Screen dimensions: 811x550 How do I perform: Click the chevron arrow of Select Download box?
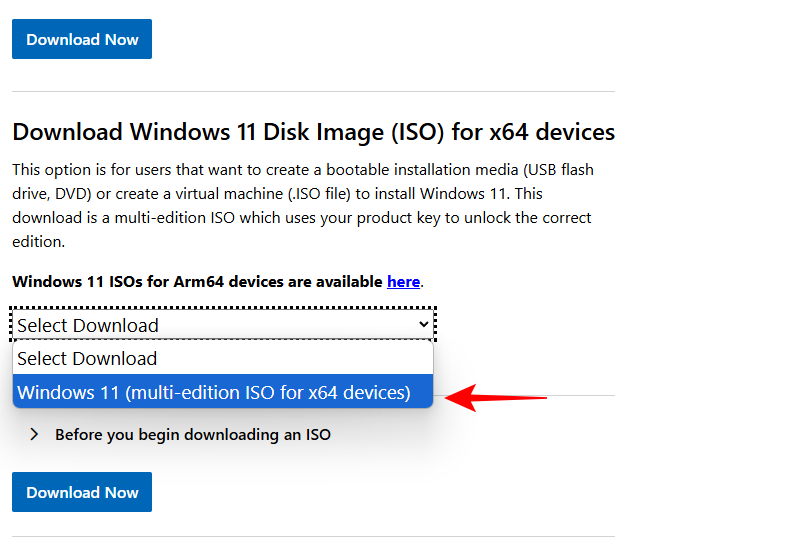(424, 325)
